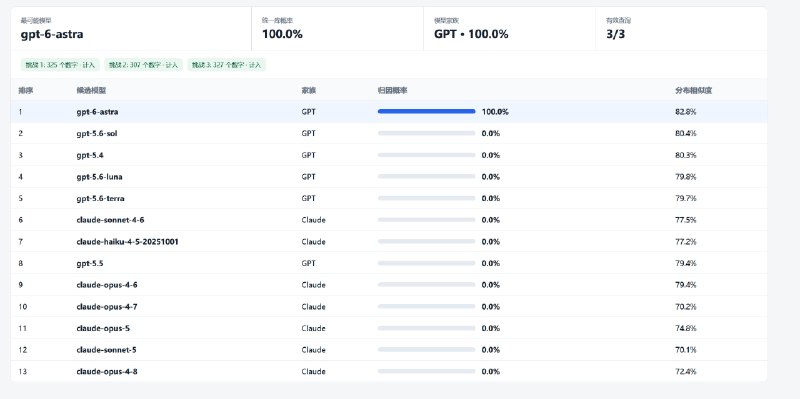Click the 分布相似度 column header
The width and height of the screenshot is (800, 399).
coord(693,90)
